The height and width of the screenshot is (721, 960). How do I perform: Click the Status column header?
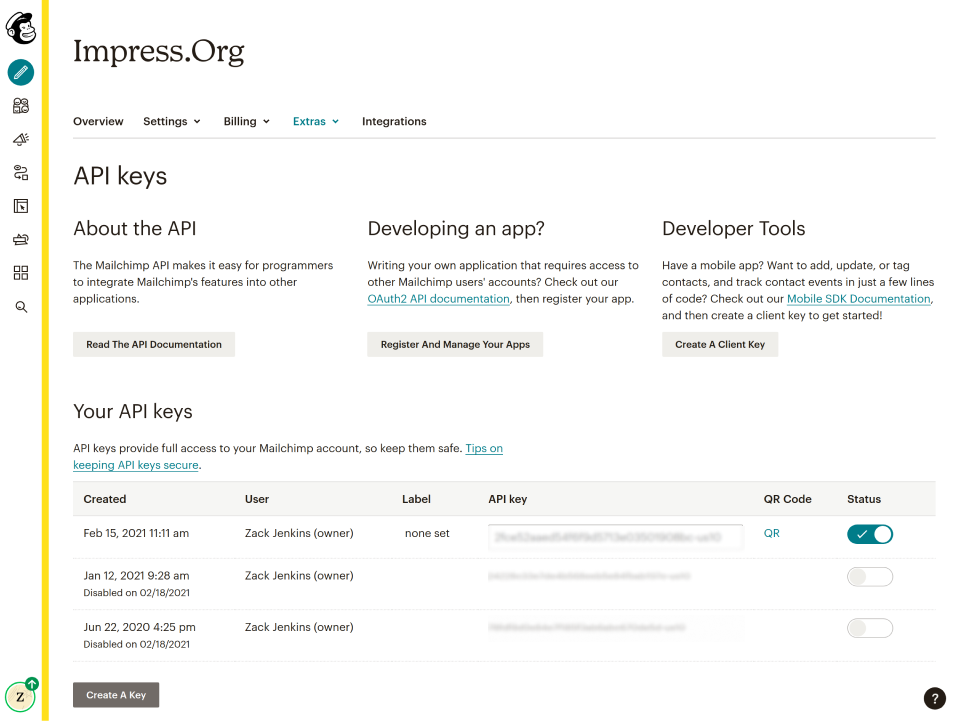tap(864, 499)
